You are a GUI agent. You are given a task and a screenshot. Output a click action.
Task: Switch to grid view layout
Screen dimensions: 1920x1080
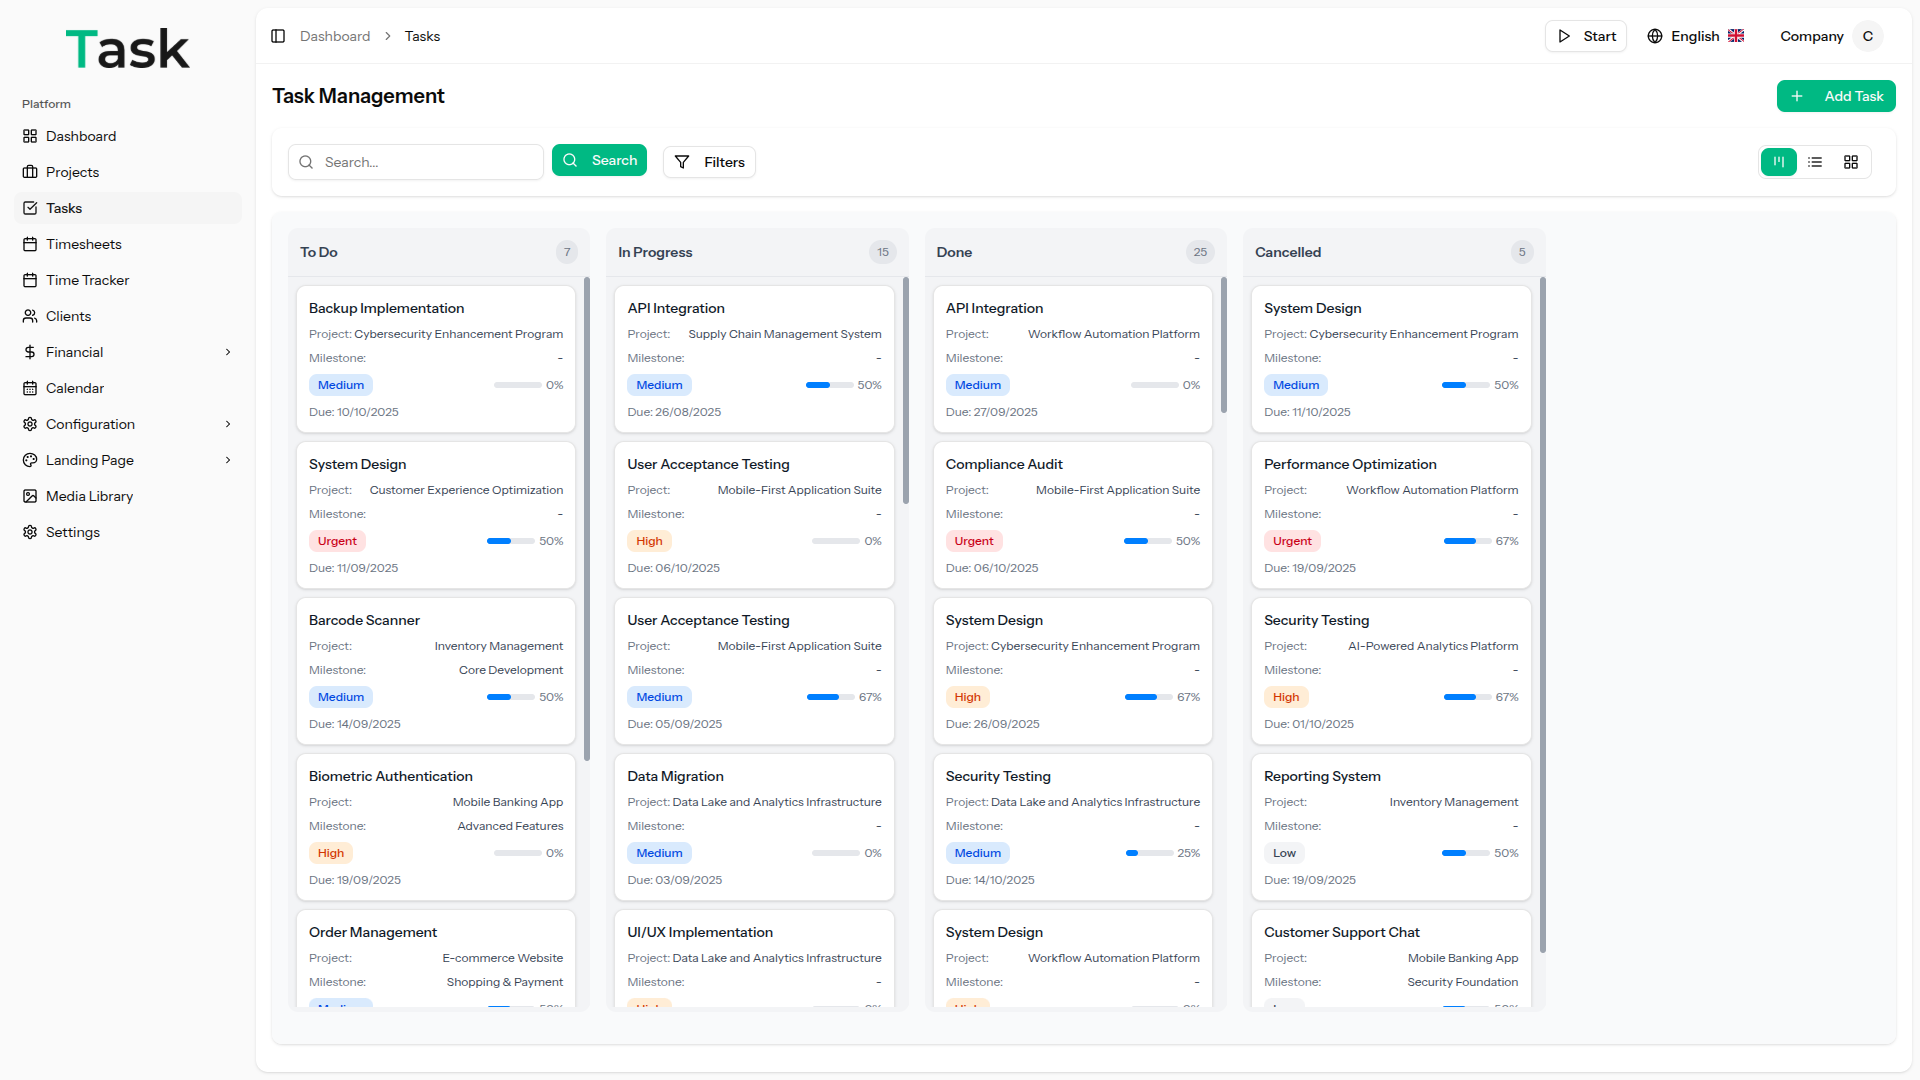1851,162
